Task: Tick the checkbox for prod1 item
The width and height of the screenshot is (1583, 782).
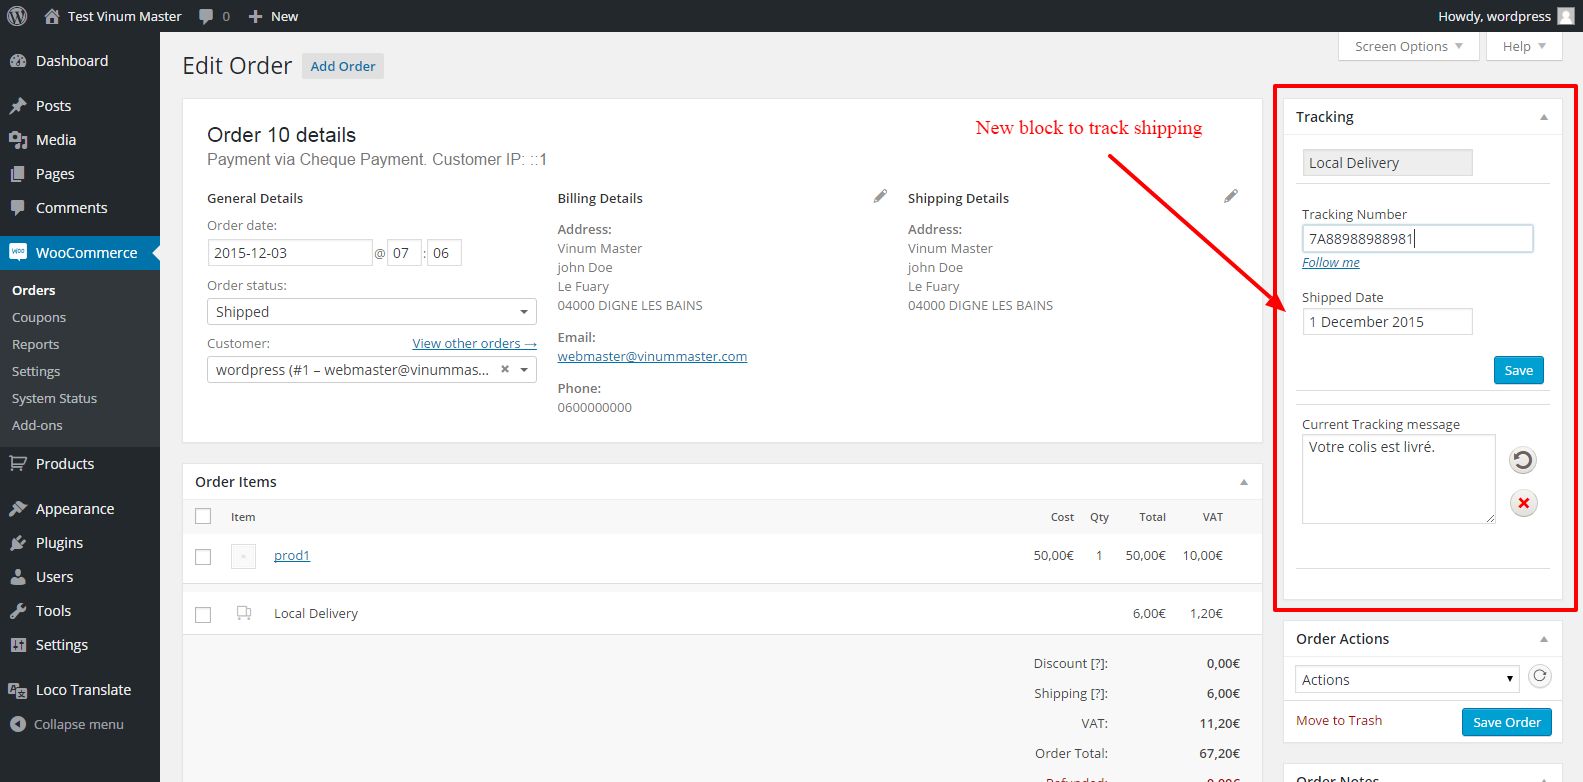Action: tap(203, 557)
